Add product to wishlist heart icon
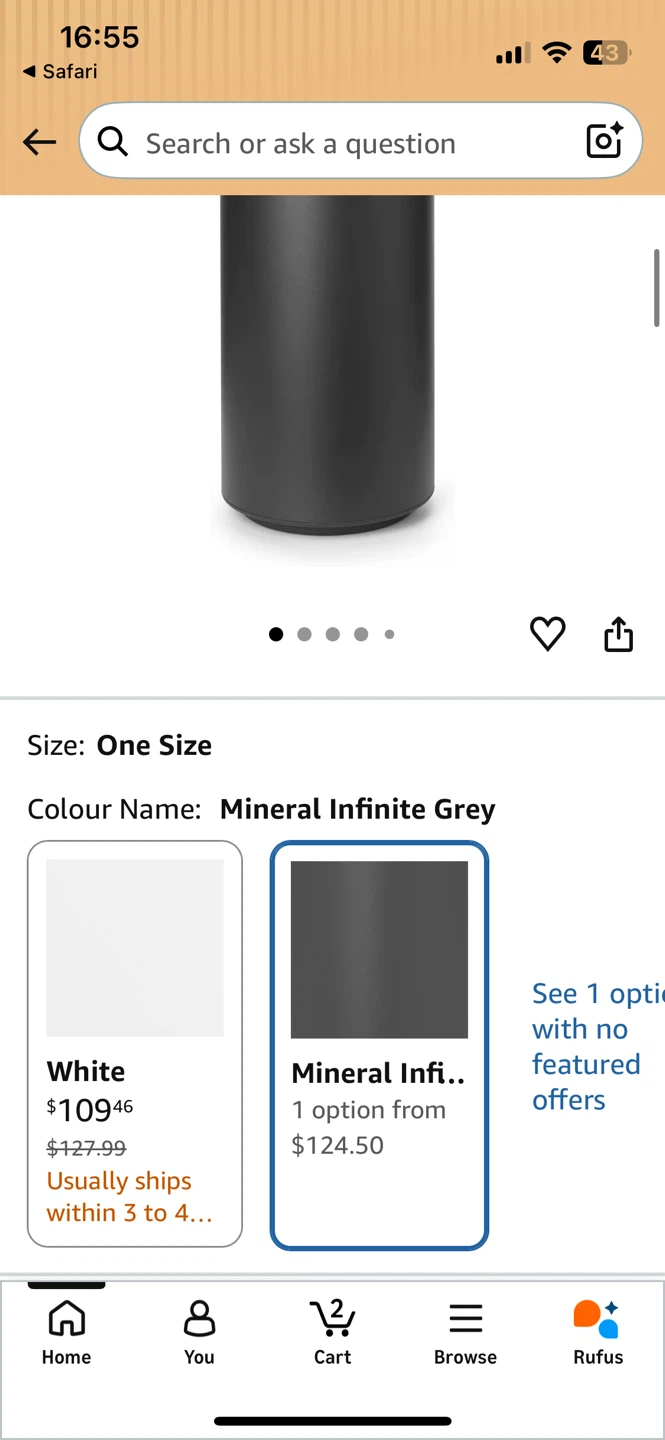 point(547,634)
